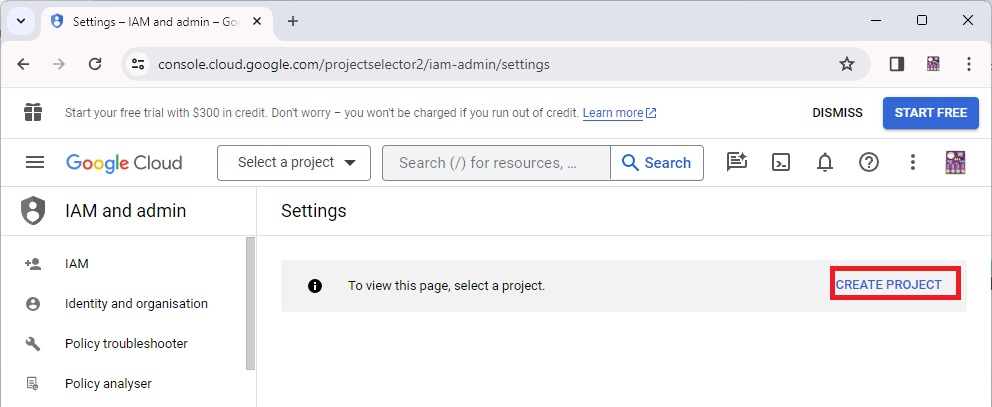Click the IAM add-person icon

point(33,264)
